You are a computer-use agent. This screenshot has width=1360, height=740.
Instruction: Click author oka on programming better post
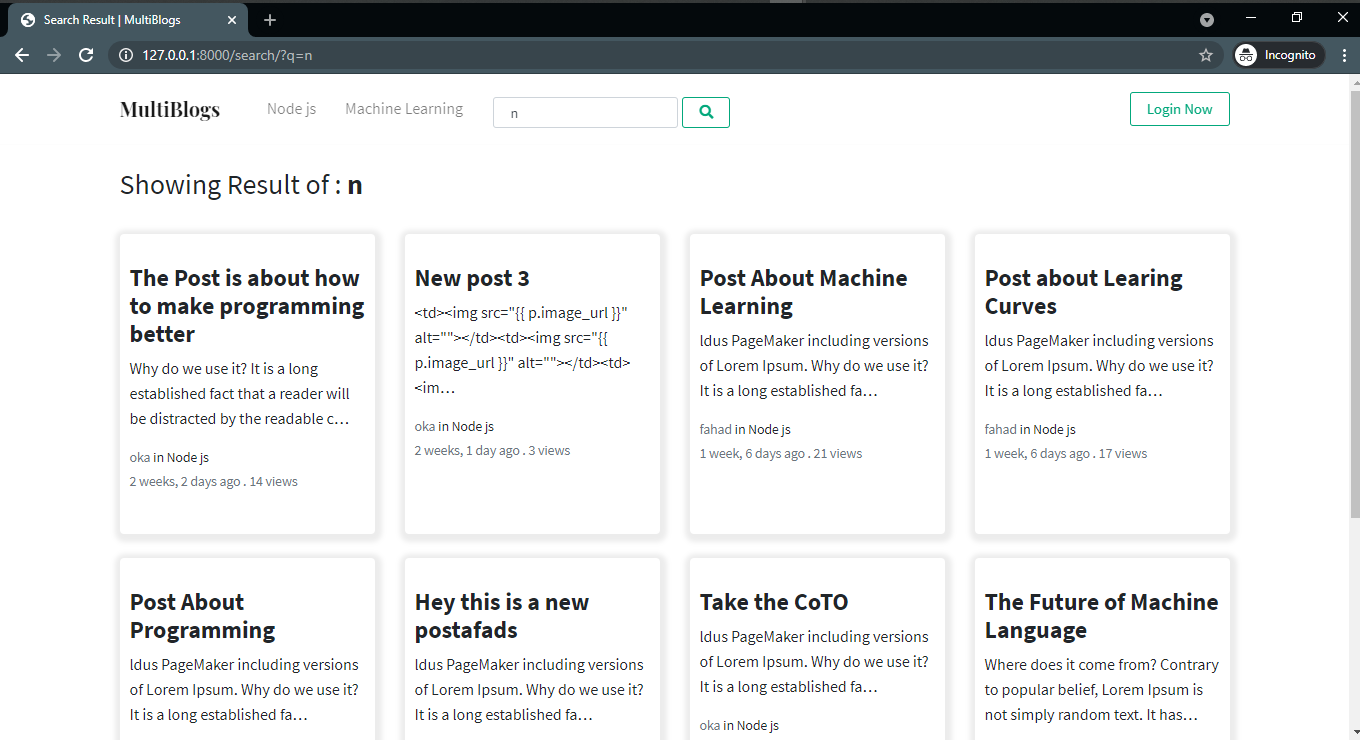point(140,457)
